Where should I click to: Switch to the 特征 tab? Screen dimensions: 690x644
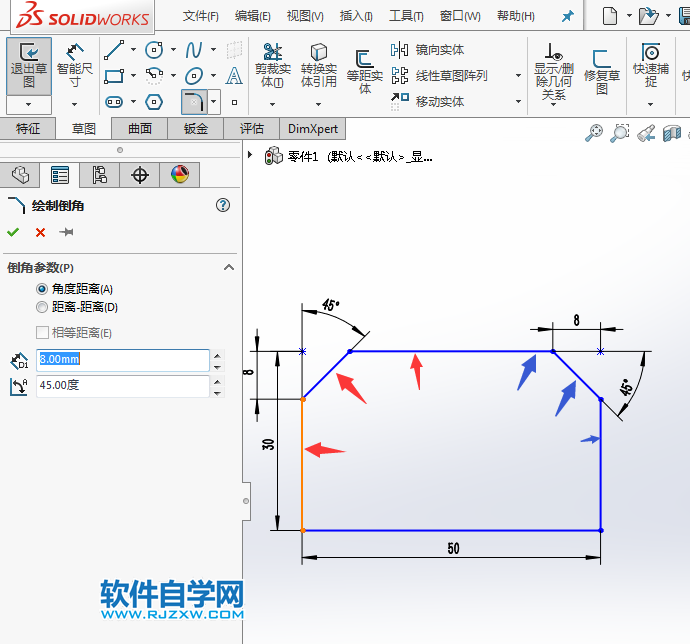pyautogui.click(x=28, y=129)
